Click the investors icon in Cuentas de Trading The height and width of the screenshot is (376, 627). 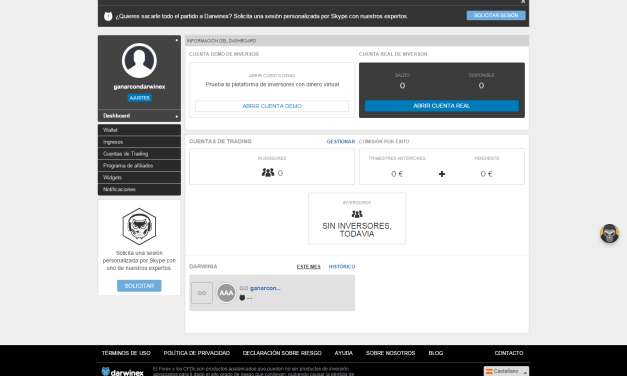pyautogui.click(x=268, y=172)
